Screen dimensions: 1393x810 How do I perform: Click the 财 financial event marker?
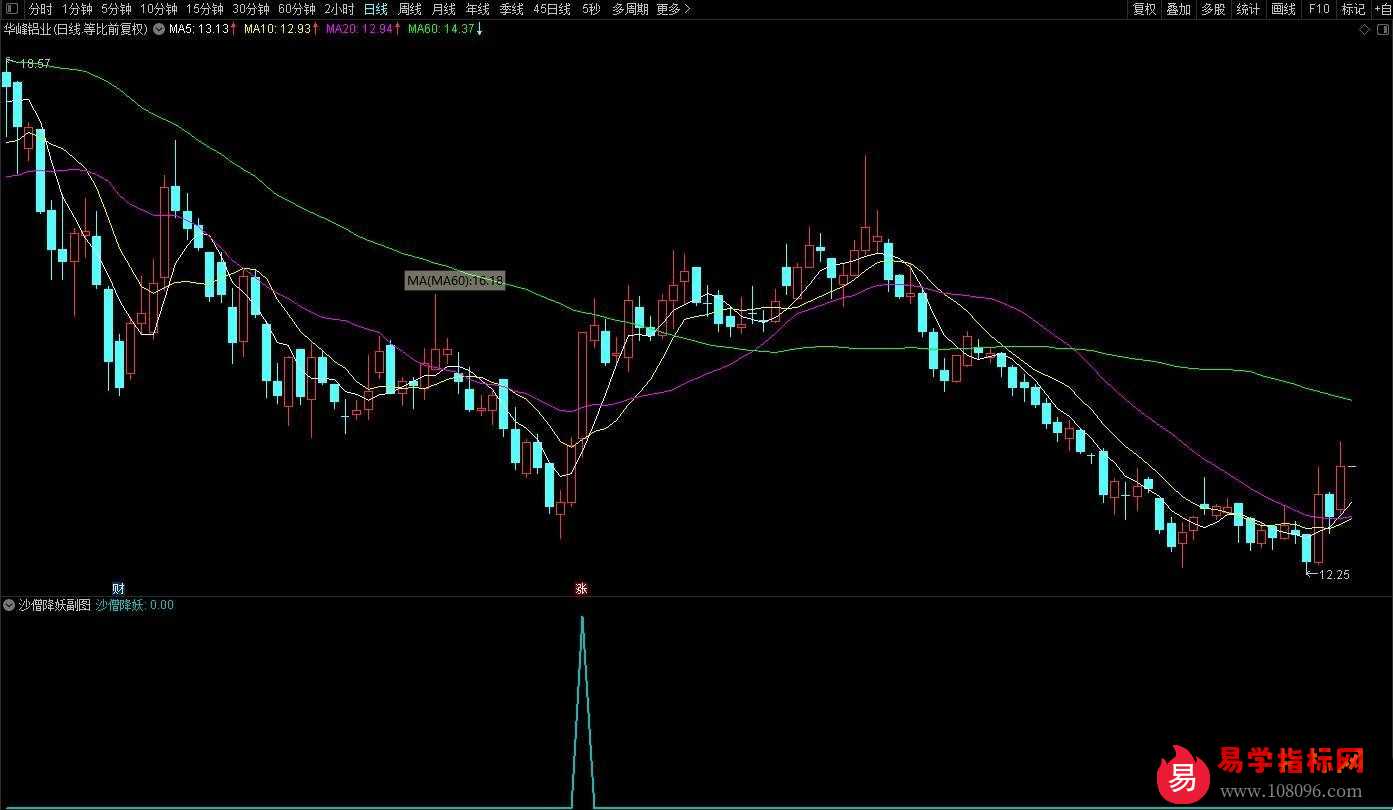(118, 588)
